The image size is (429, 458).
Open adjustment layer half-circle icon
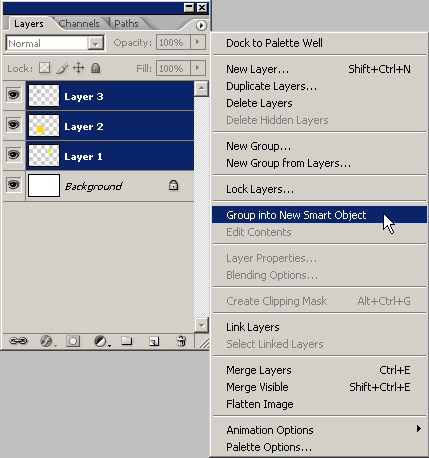101,341
